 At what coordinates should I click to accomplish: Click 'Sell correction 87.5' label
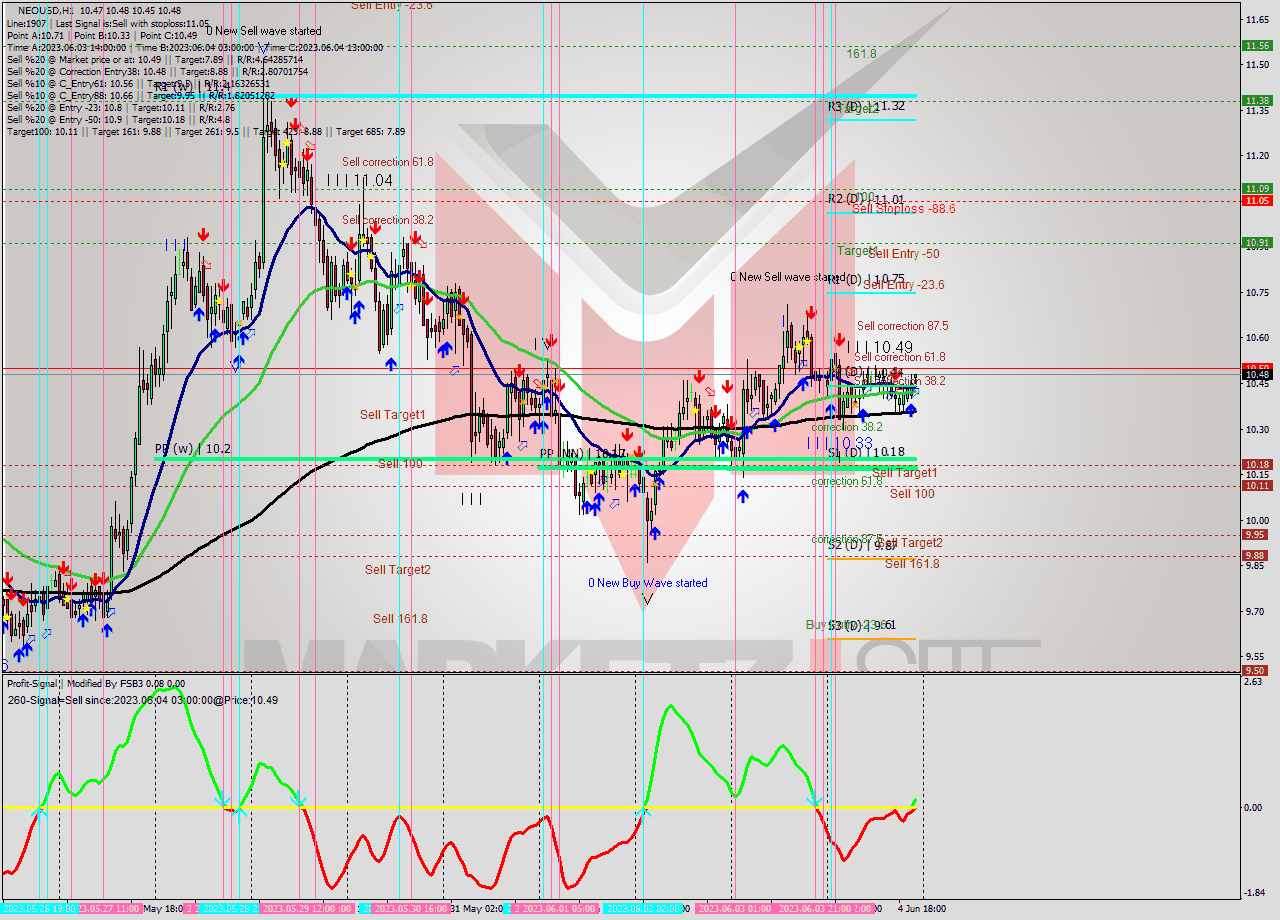click(x=903, y=326)
